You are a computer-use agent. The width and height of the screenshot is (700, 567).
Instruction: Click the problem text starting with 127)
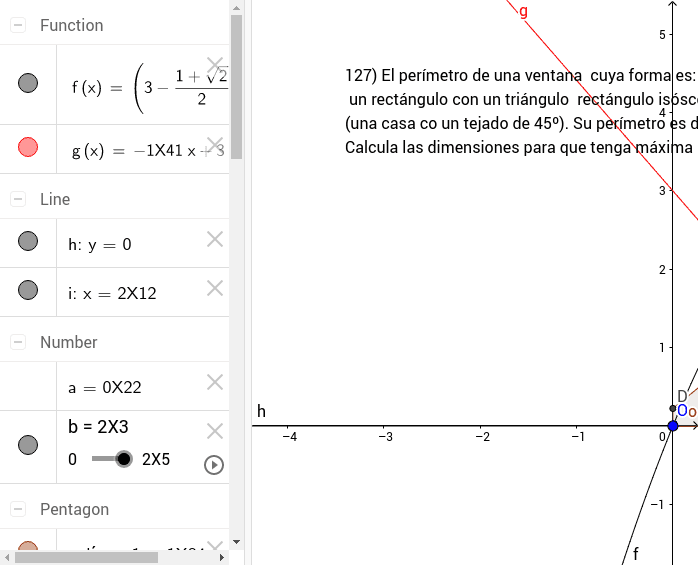click(521, 111)
